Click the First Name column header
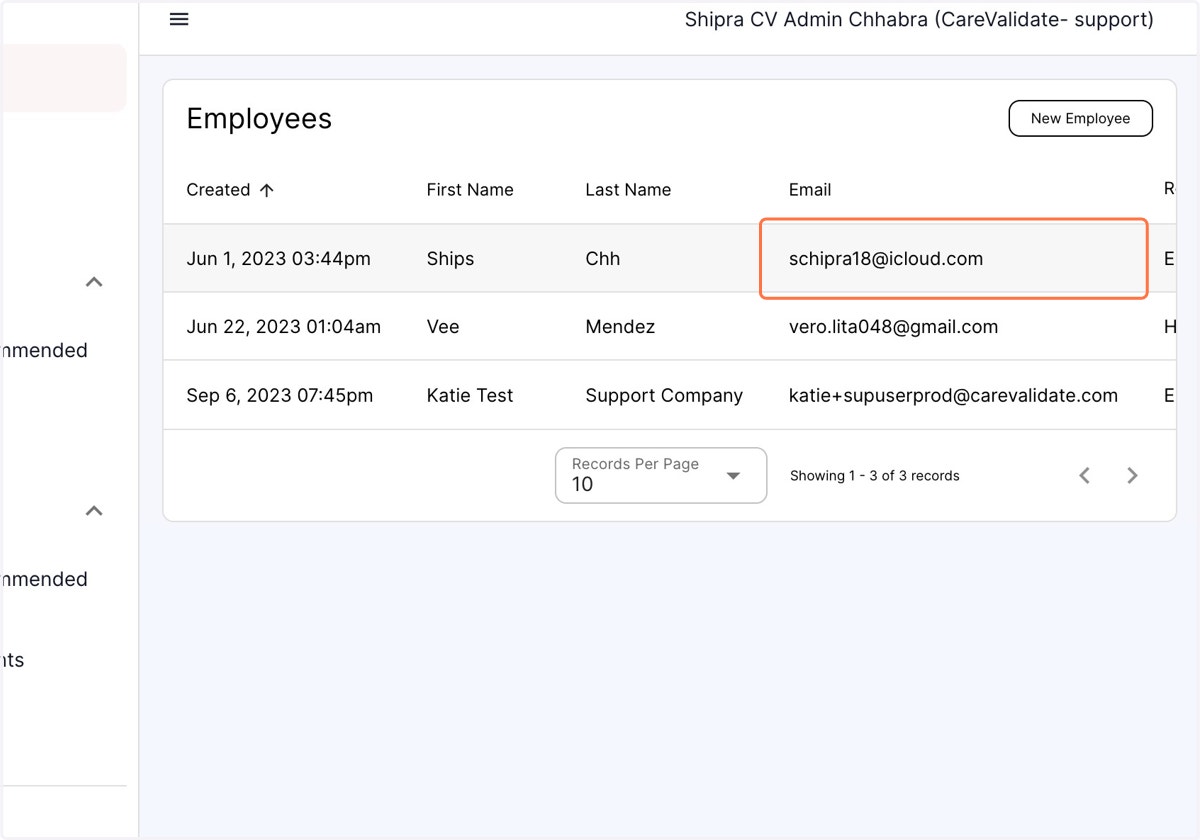 [x=470, y=190]
